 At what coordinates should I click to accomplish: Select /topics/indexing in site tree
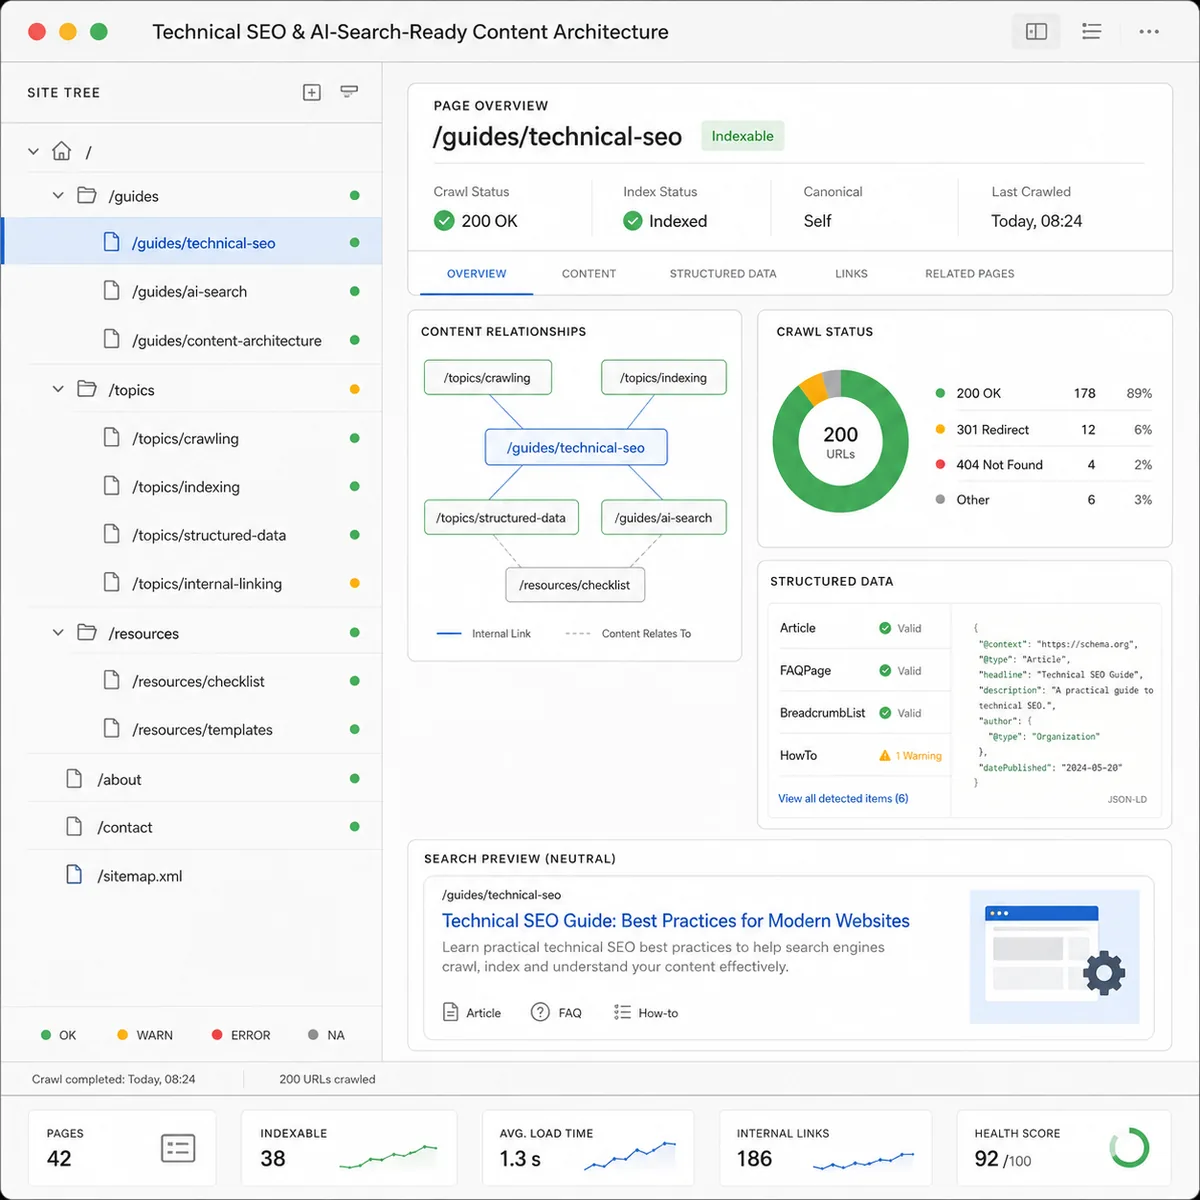pos(191,487)
